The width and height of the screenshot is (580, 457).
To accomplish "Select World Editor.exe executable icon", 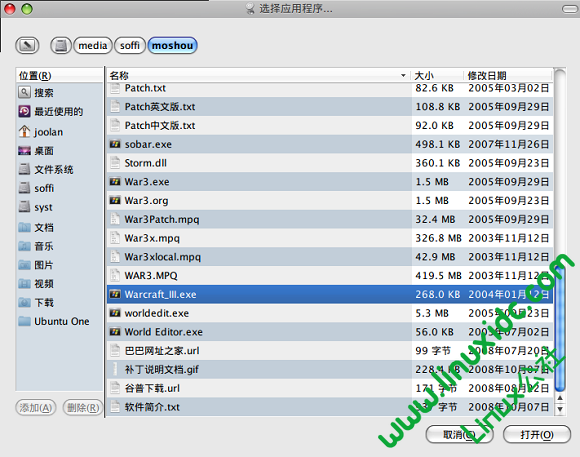I will point(115,332).
